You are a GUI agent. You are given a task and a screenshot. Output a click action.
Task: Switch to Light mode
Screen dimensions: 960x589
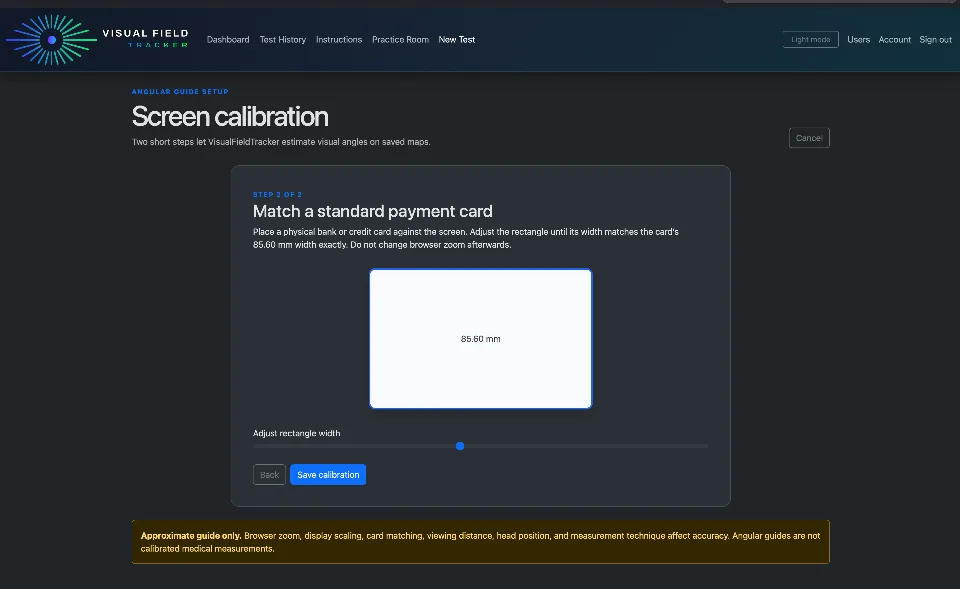click(810, 40)
